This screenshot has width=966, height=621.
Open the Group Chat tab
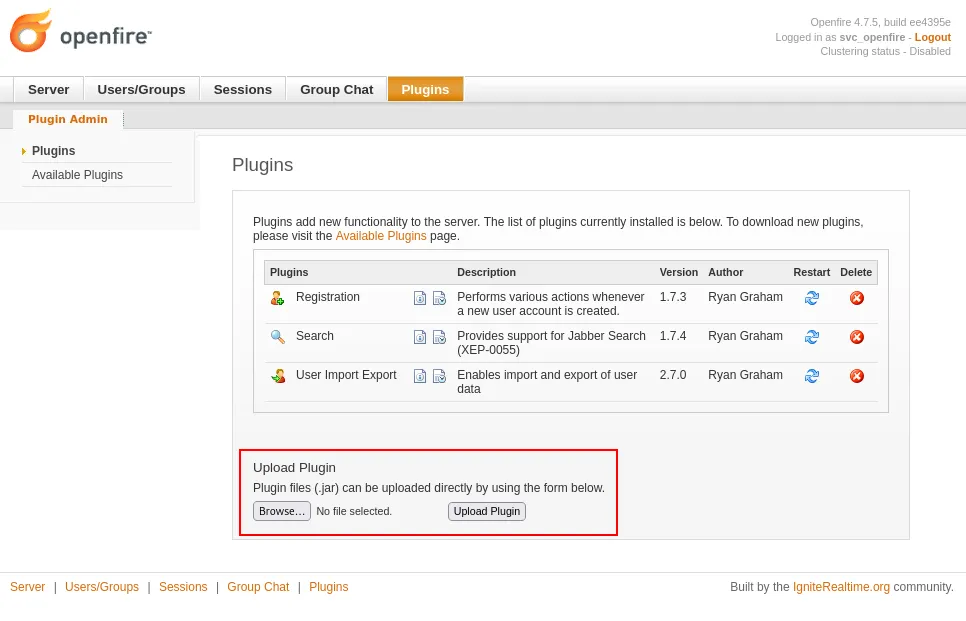[336, 90]
